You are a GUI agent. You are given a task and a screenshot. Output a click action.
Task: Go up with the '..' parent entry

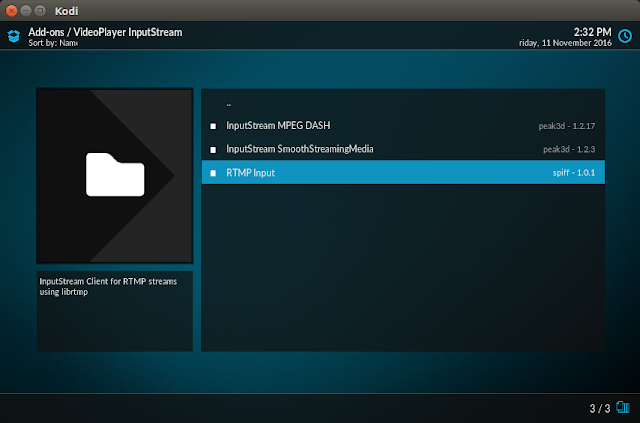[403, 104]
